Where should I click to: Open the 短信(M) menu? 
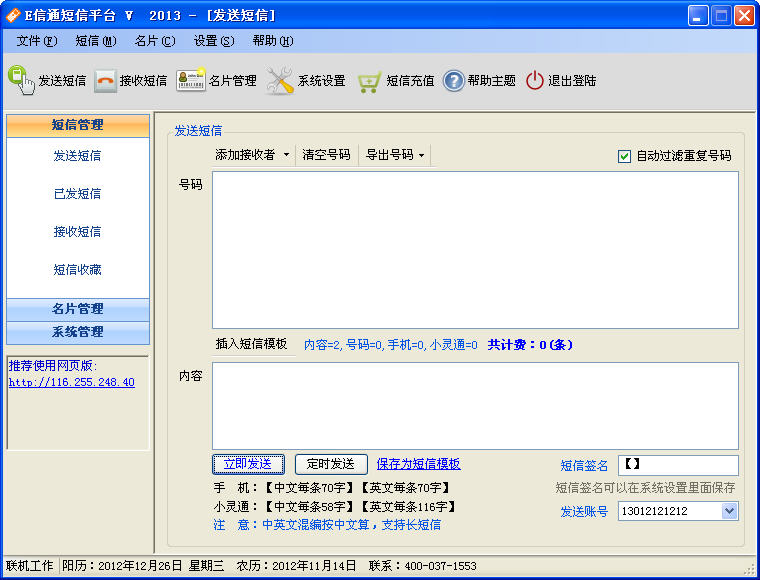pyautogui.click(x=96, y=41)
